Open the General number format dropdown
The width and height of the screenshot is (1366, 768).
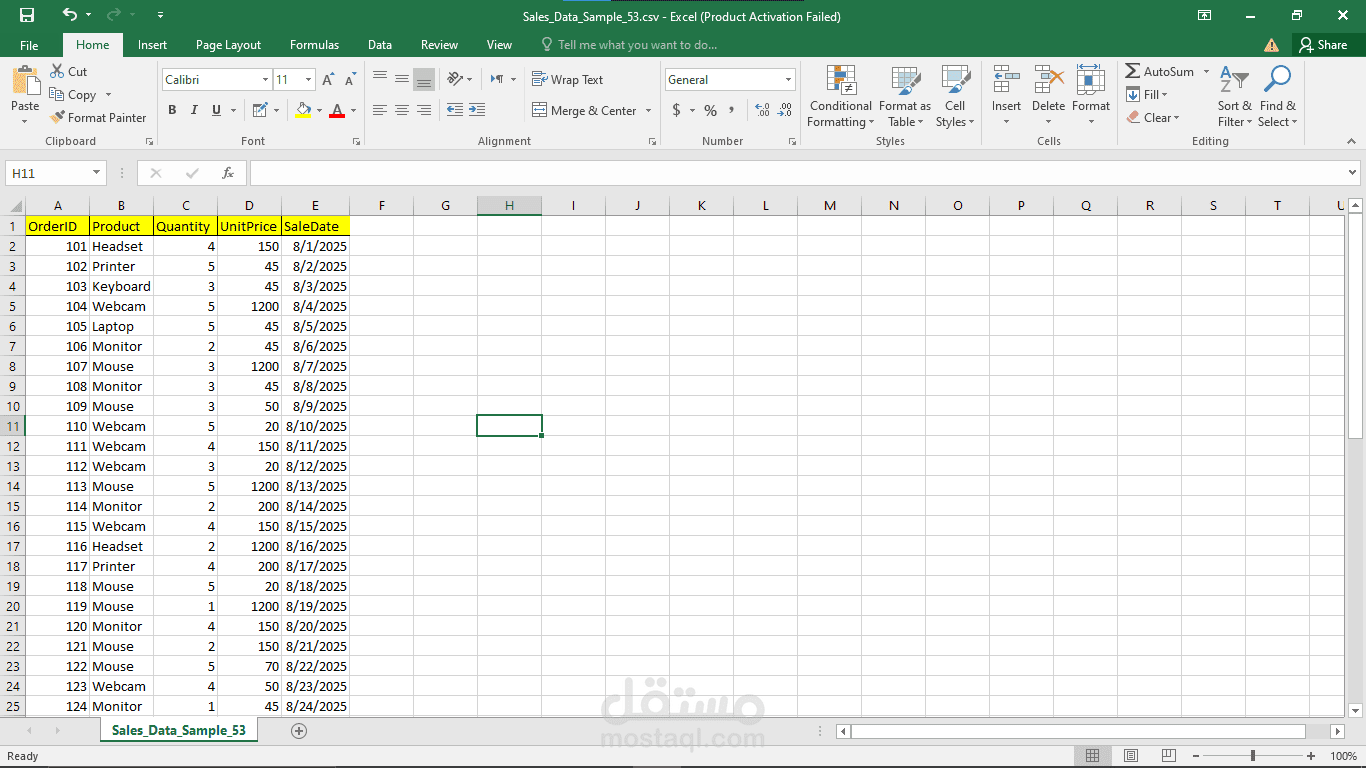788,79
